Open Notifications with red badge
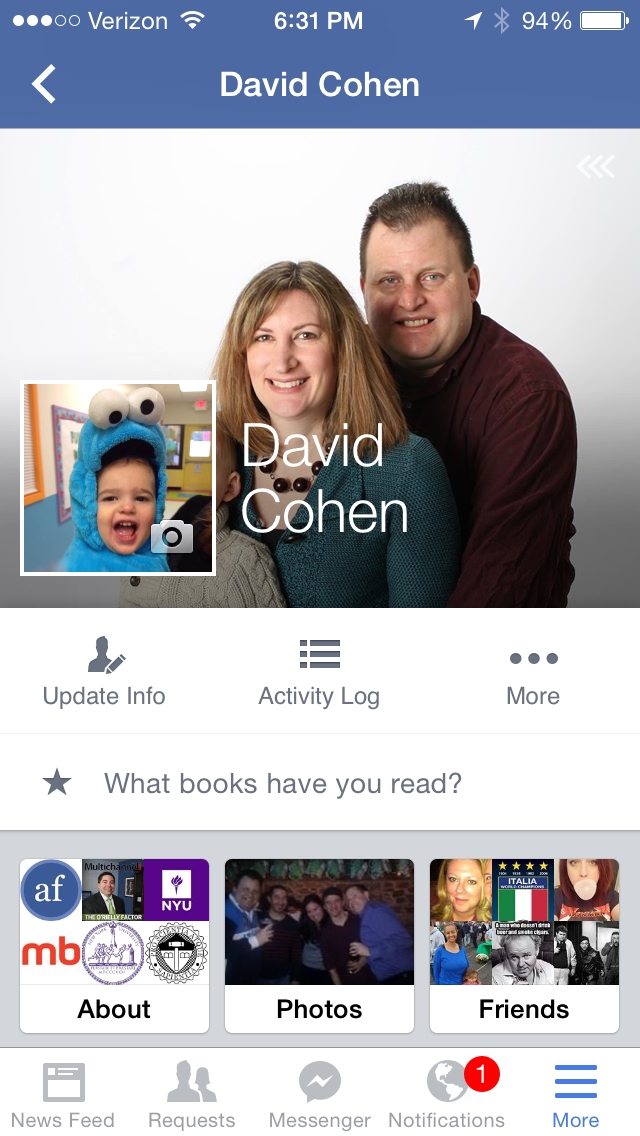 coord(447,1095)
